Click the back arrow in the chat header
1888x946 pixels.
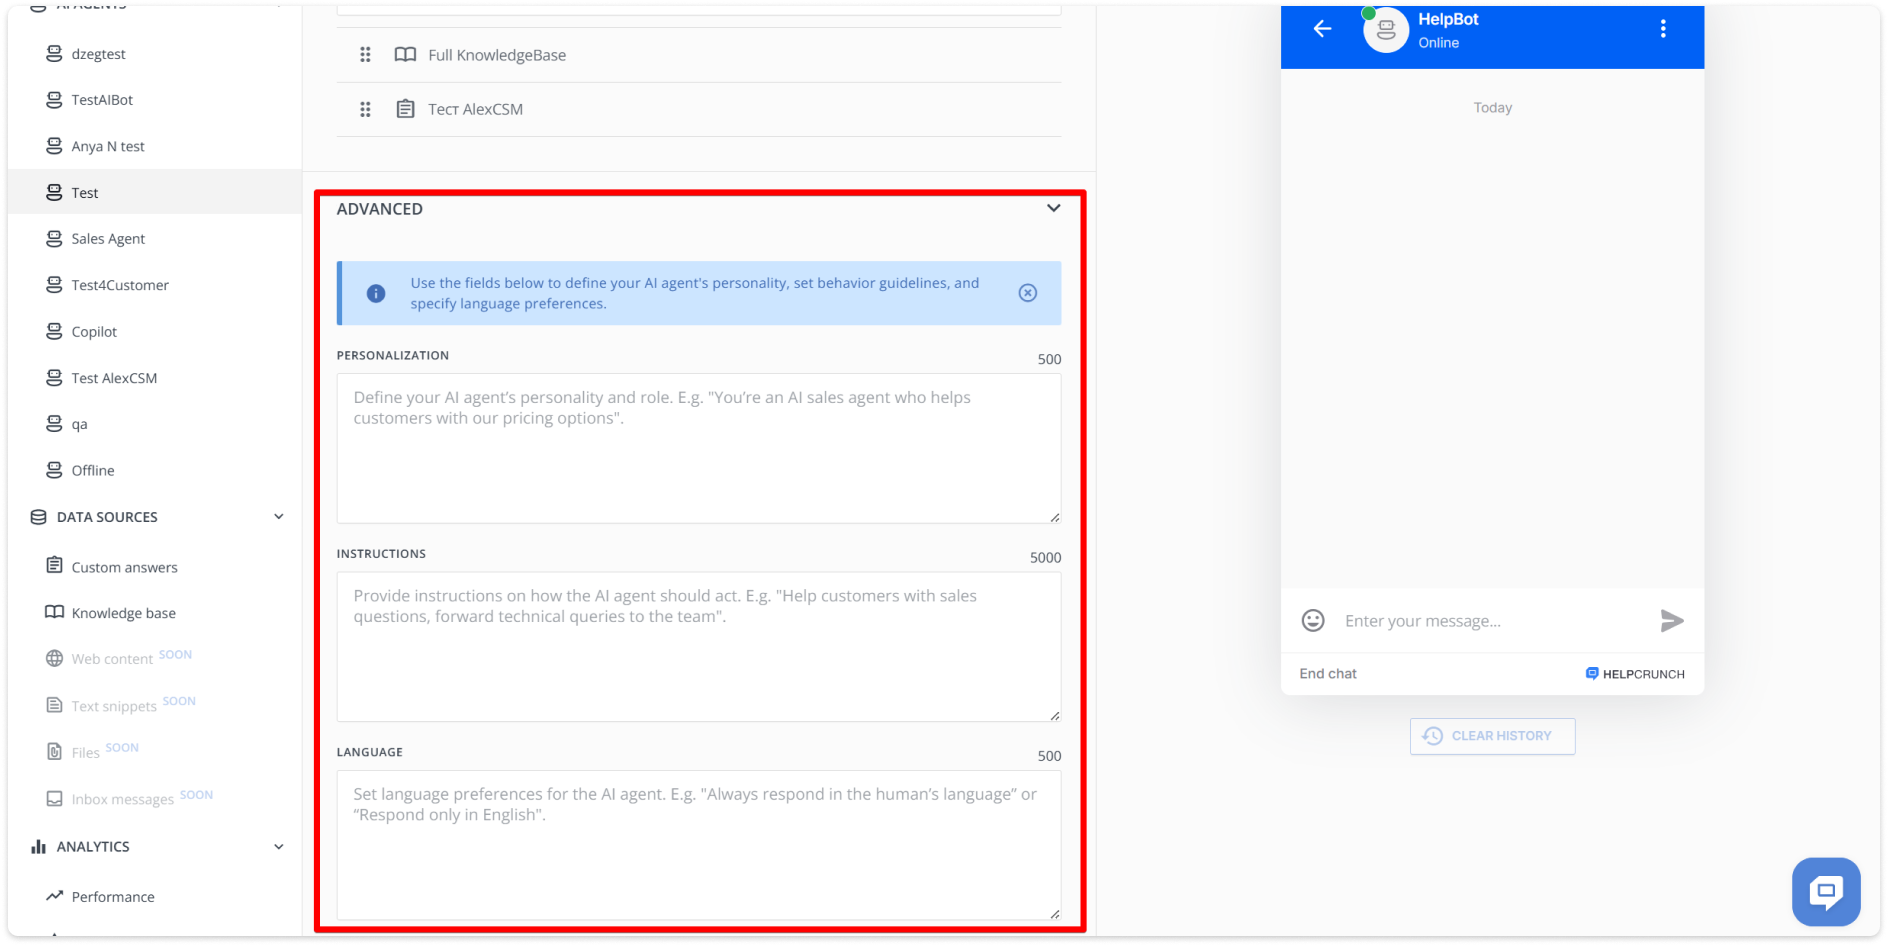pyautogui.click(x=1321, y=29)
